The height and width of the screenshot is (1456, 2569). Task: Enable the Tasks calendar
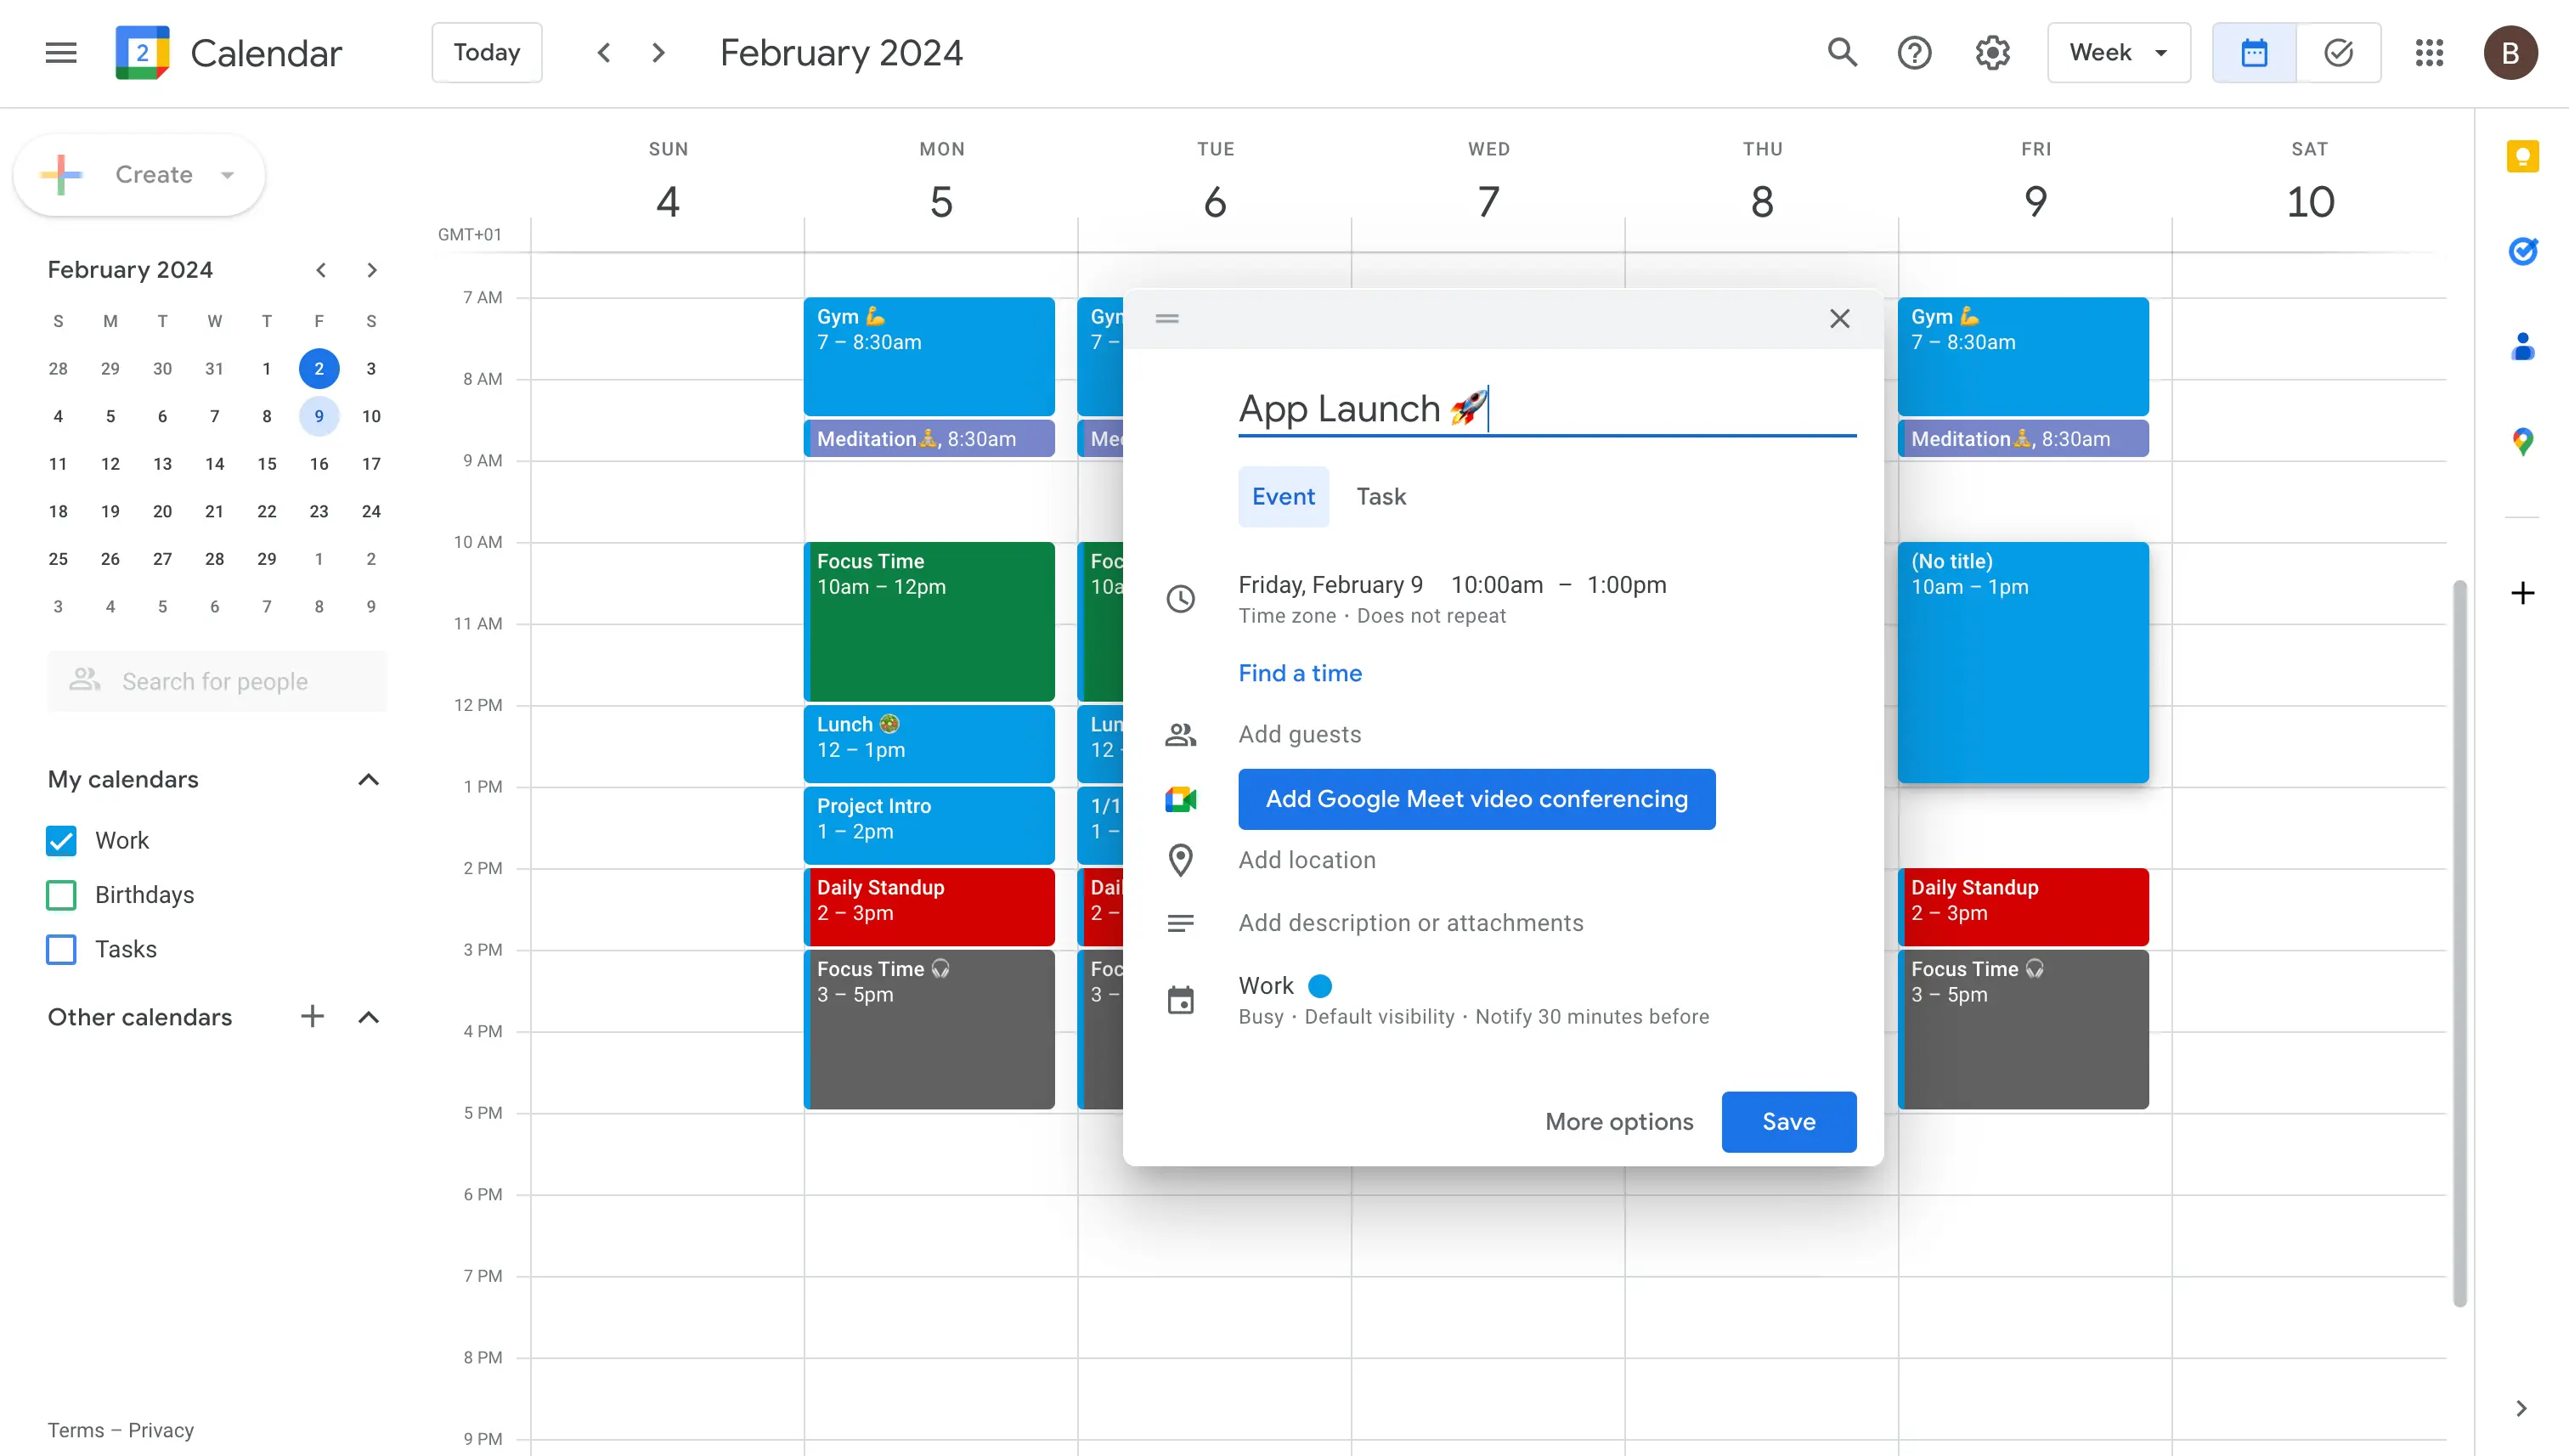point(60,949)
